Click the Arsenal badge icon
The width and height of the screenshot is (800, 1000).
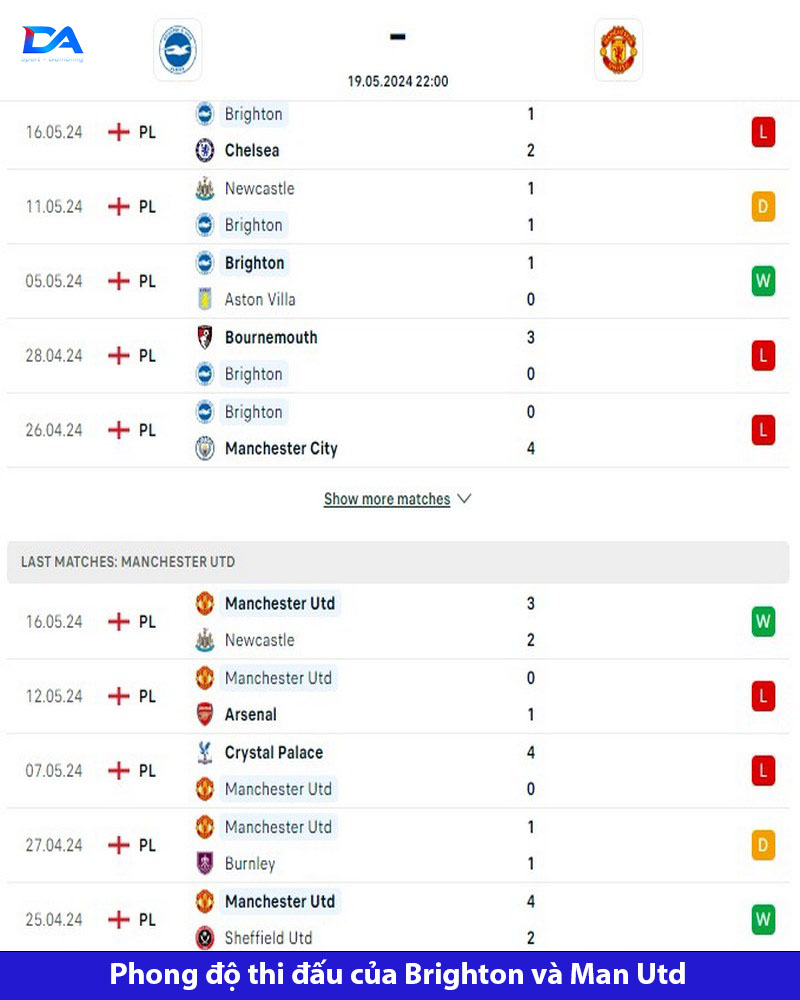[205, 714]
